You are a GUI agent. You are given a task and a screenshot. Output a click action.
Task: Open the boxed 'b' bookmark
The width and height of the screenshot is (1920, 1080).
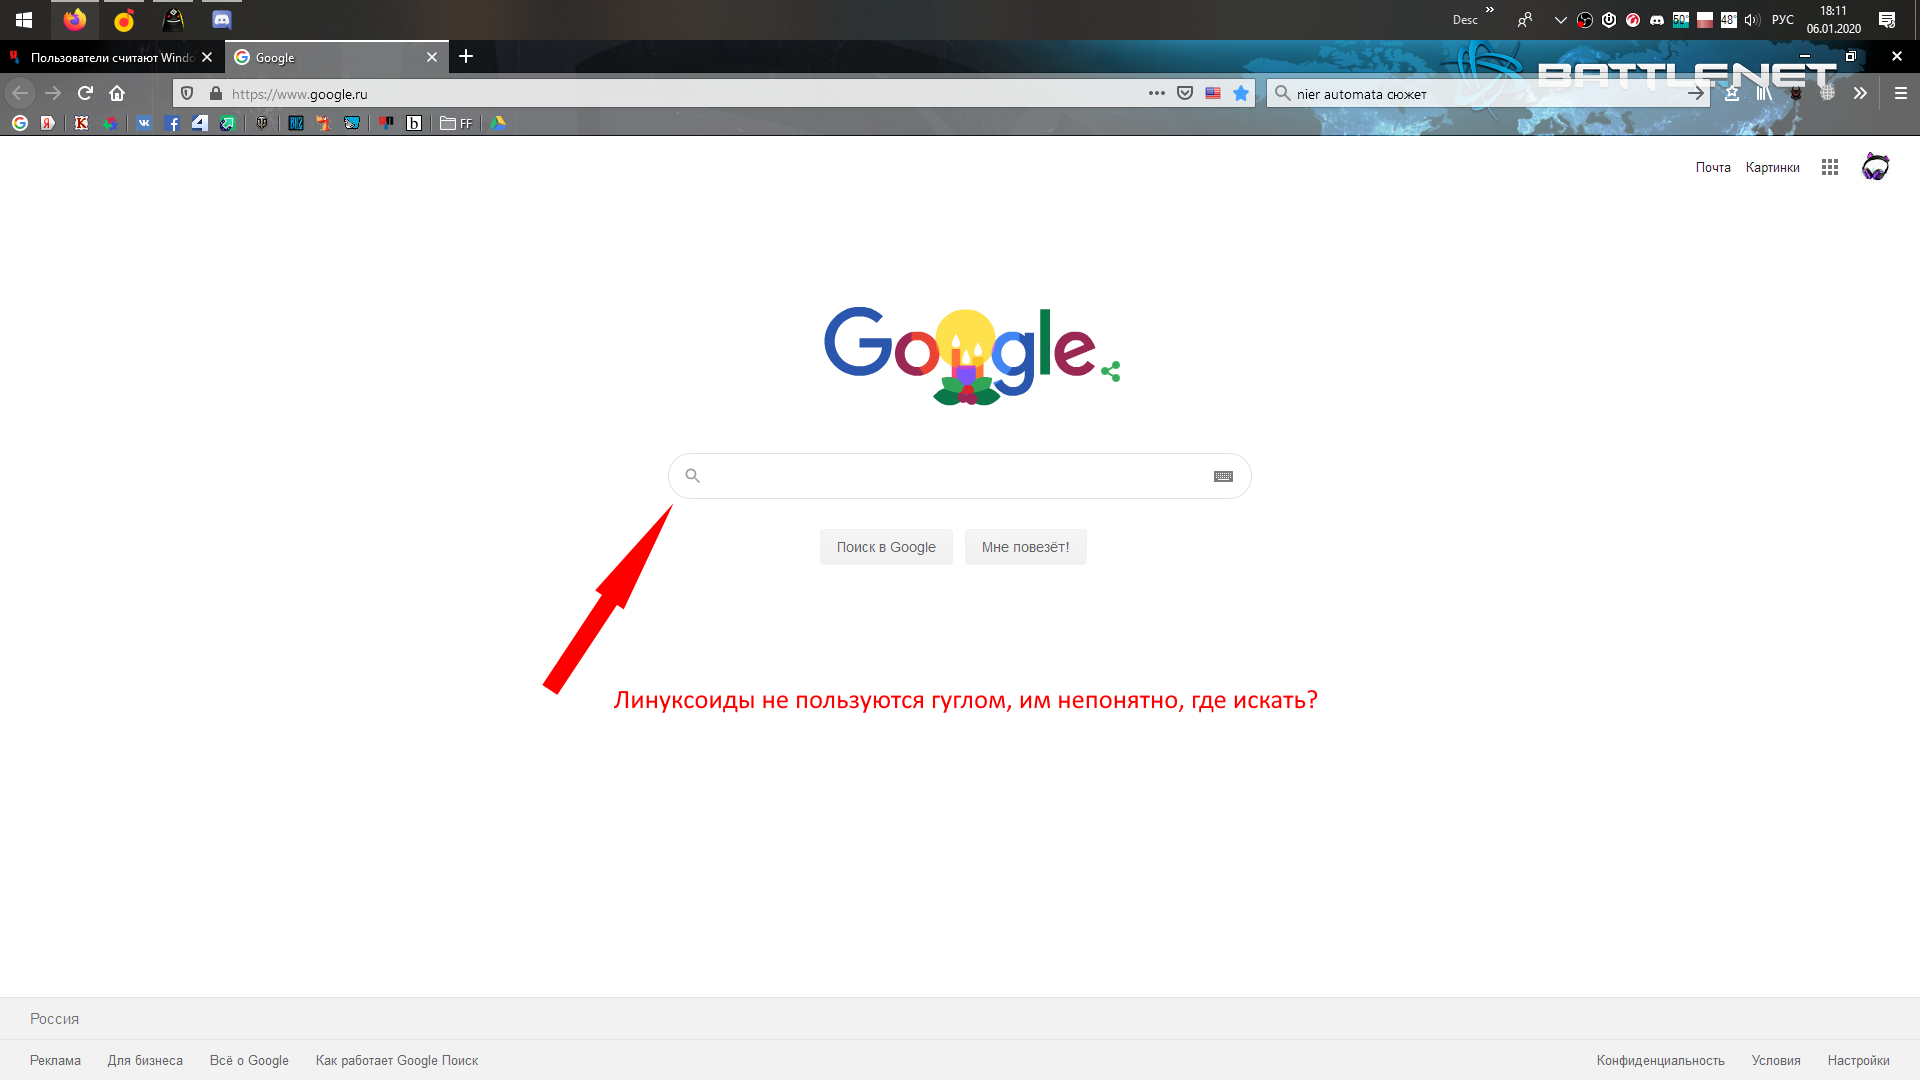click(x=414, y=123)
